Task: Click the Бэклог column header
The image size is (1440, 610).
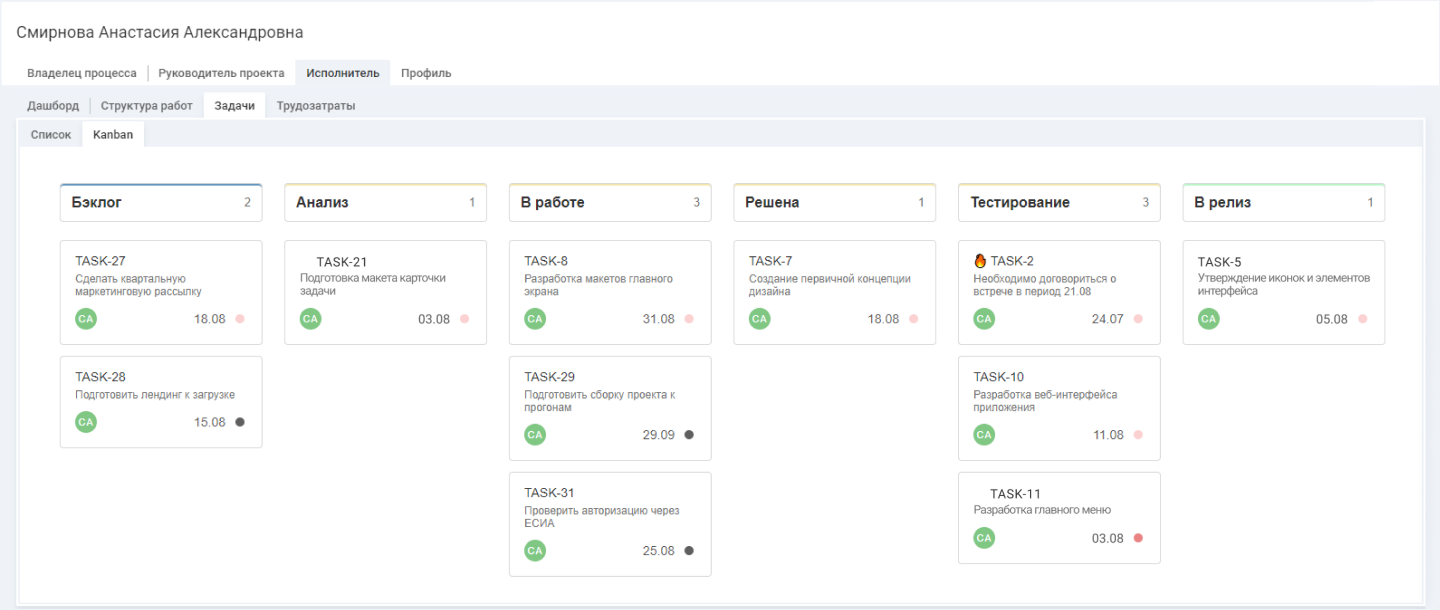Action: (x=97, y=202)
